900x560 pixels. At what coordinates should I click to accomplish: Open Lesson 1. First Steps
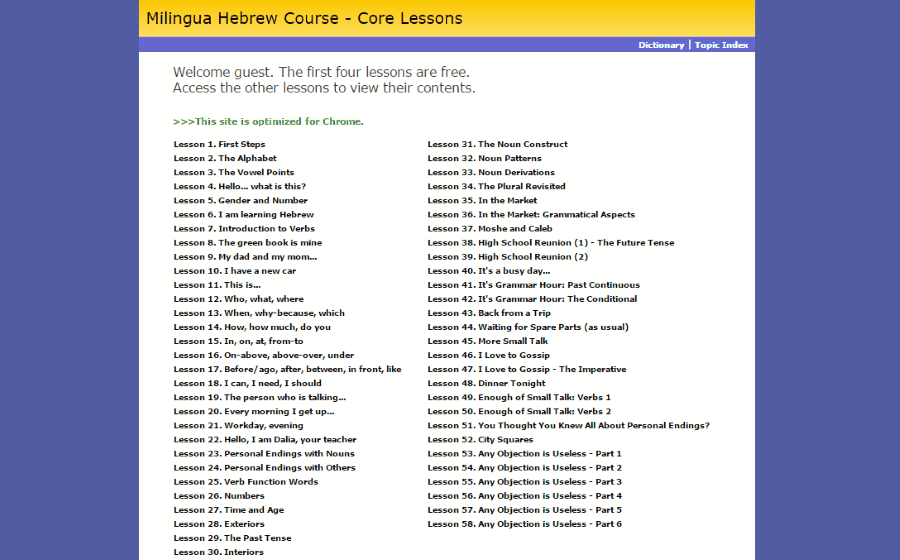[x=219, y=144]
